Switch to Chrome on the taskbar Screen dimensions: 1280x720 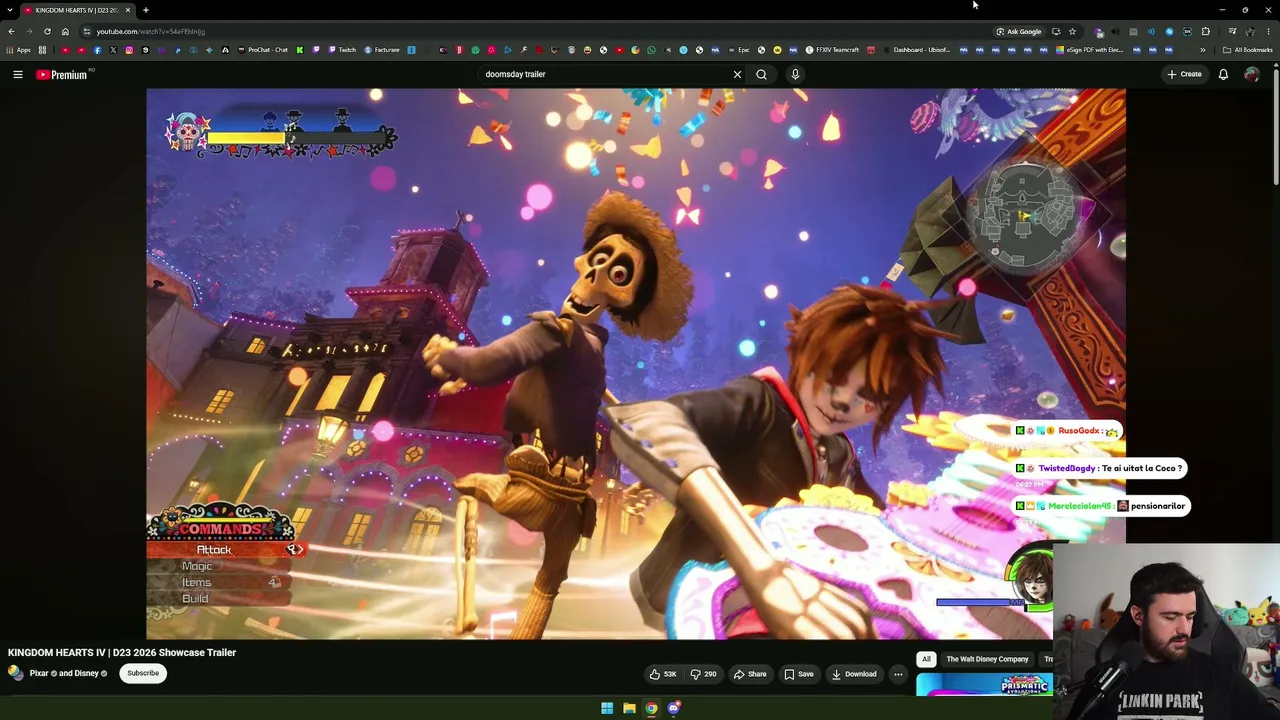651,708
